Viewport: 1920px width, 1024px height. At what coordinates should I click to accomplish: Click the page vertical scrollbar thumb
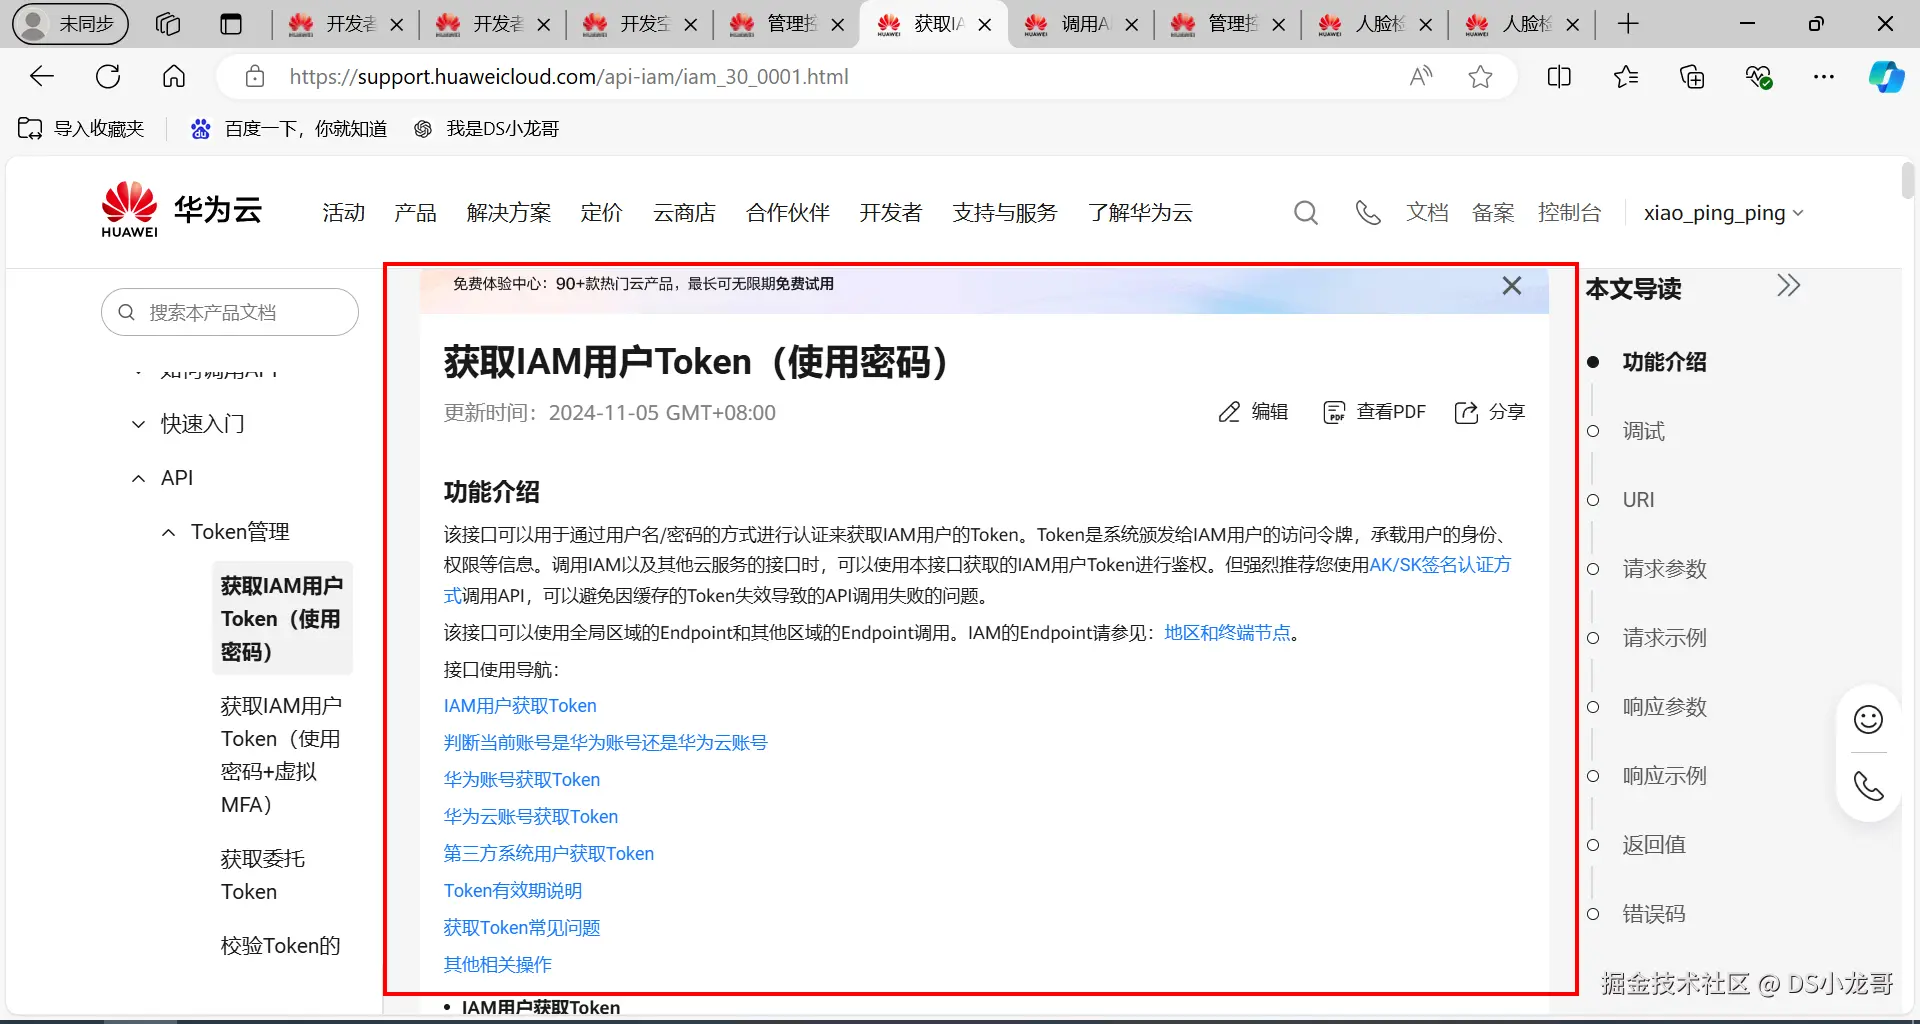pos(1908,180)
